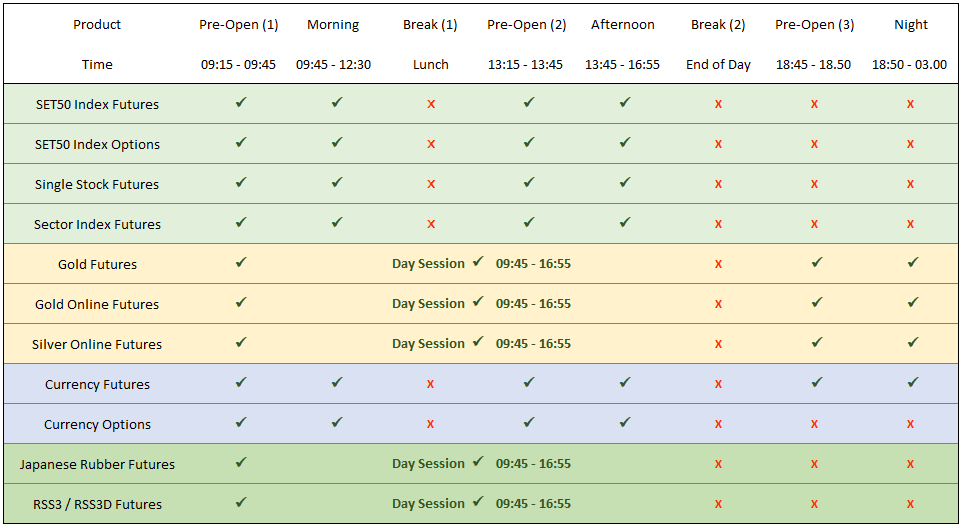Click the End of Day header text
Screen dimensions: 963x528
[x=718, y=65]
